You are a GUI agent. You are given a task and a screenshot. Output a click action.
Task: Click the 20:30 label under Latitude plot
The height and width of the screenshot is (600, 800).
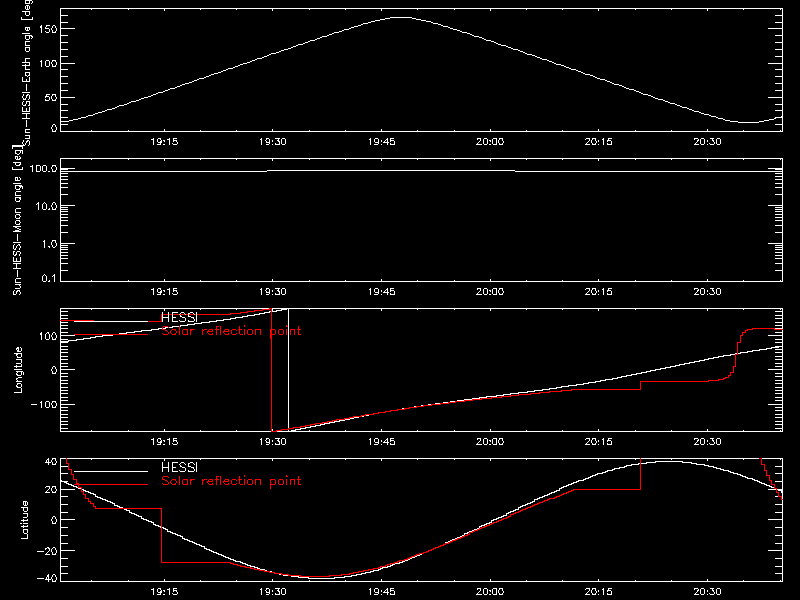click(x=707, y=591)
